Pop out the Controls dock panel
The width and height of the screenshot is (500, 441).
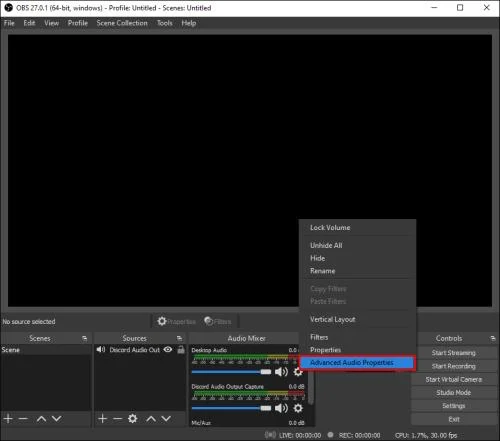(x=493, y=338)
